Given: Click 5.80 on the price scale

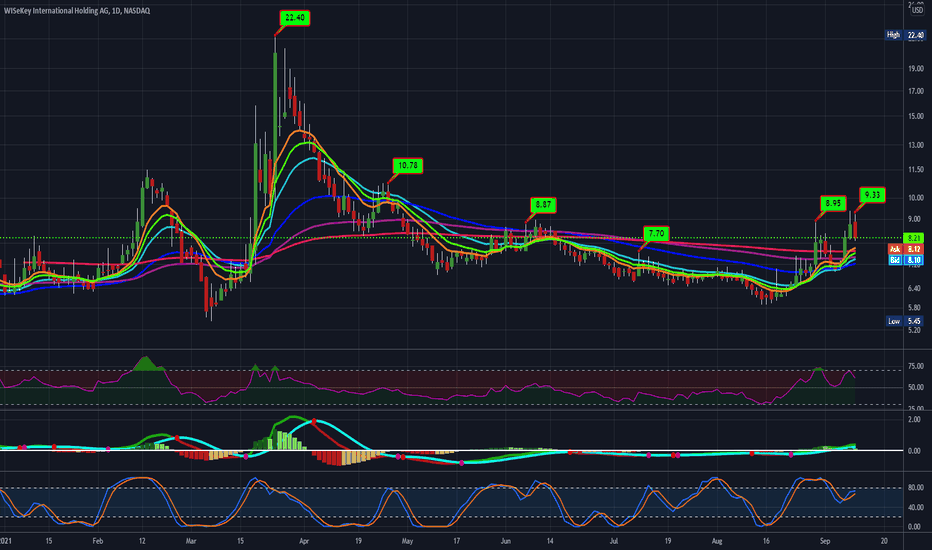Looking at the screenshot, I should (x=915, y=308).
